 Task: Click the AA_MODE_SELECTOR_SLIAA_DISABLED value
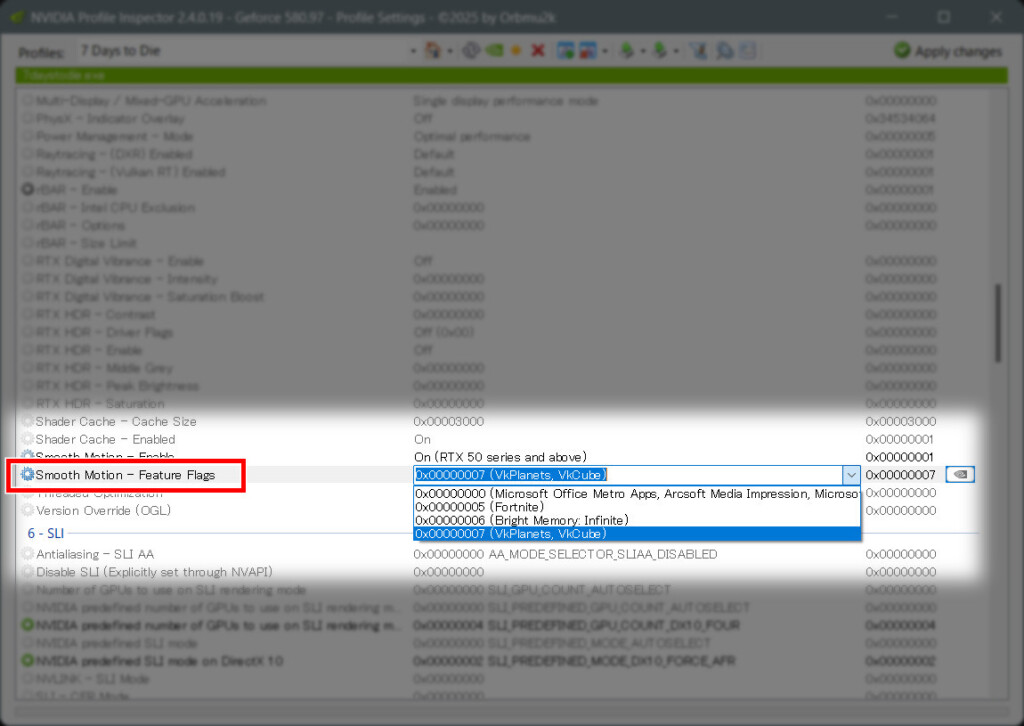point(603,554)
